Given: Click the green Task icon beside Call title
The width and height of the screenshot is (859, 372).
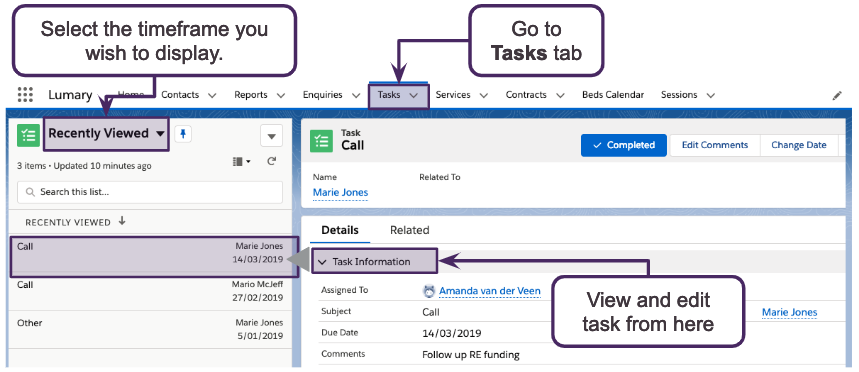Looking at the screenshot, I should point(321,141).
